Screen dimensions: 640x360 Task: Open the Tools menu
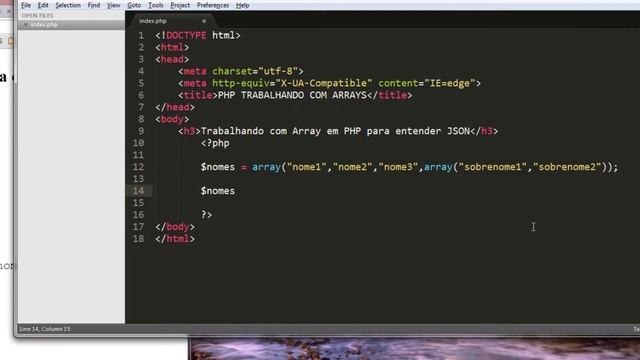pyautogui.click(x=156, y=5)
